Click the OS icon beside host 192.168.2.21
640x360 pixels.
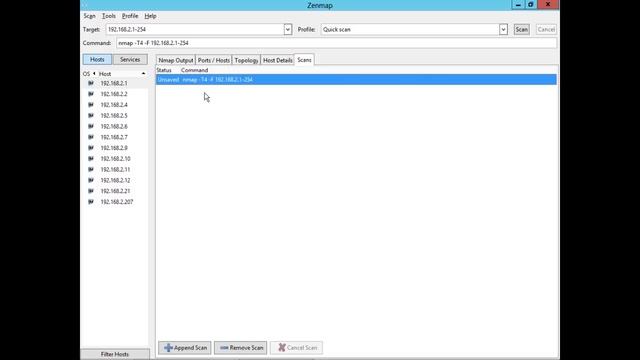(x=91, y=191)
